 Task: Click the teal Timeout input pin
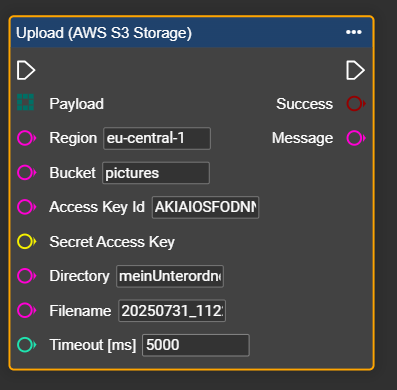pyautogui.click(x=27, y=345)
